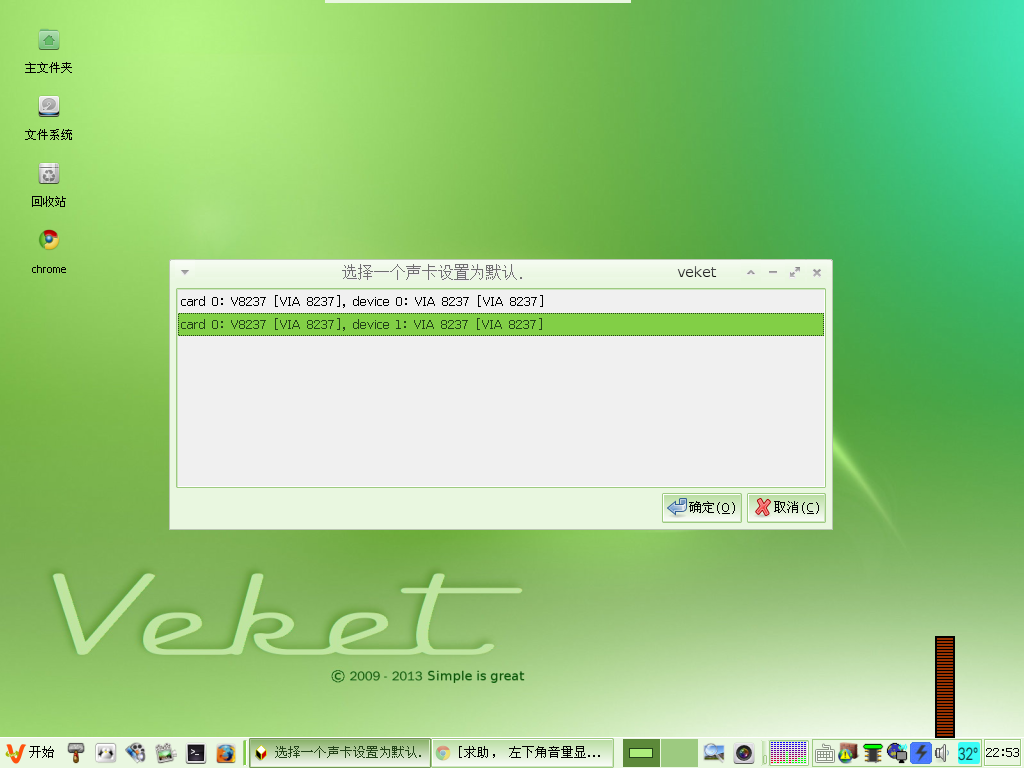Switch to first virtual desktop in pager
Viewport: 1024px width, 768px height.
tap(641, 753)
